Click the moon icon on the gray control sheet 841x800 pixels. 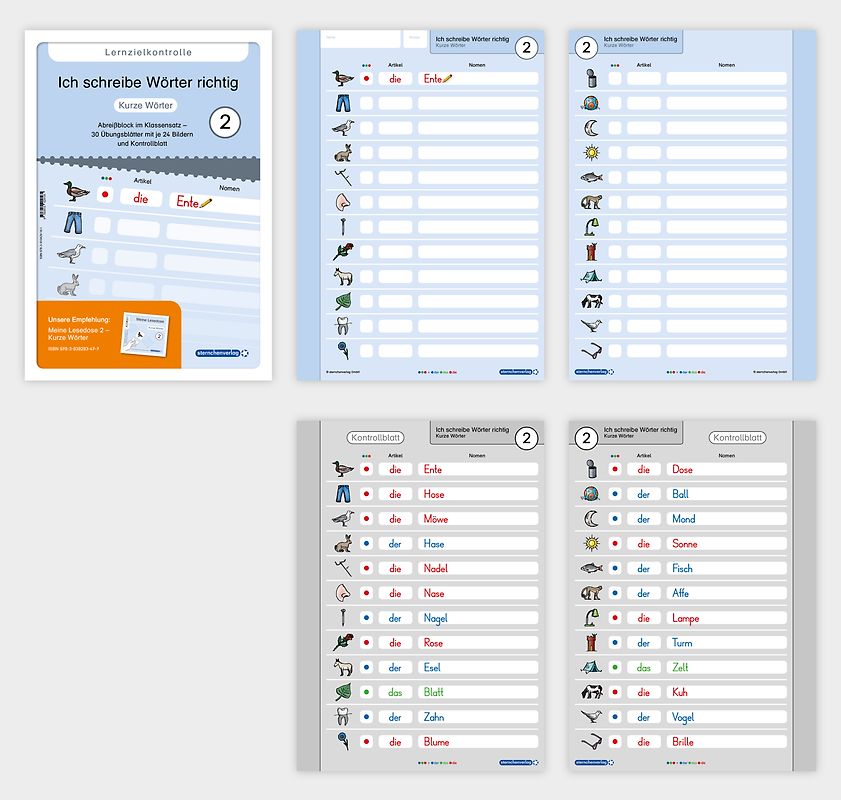[x=591, y=519]
